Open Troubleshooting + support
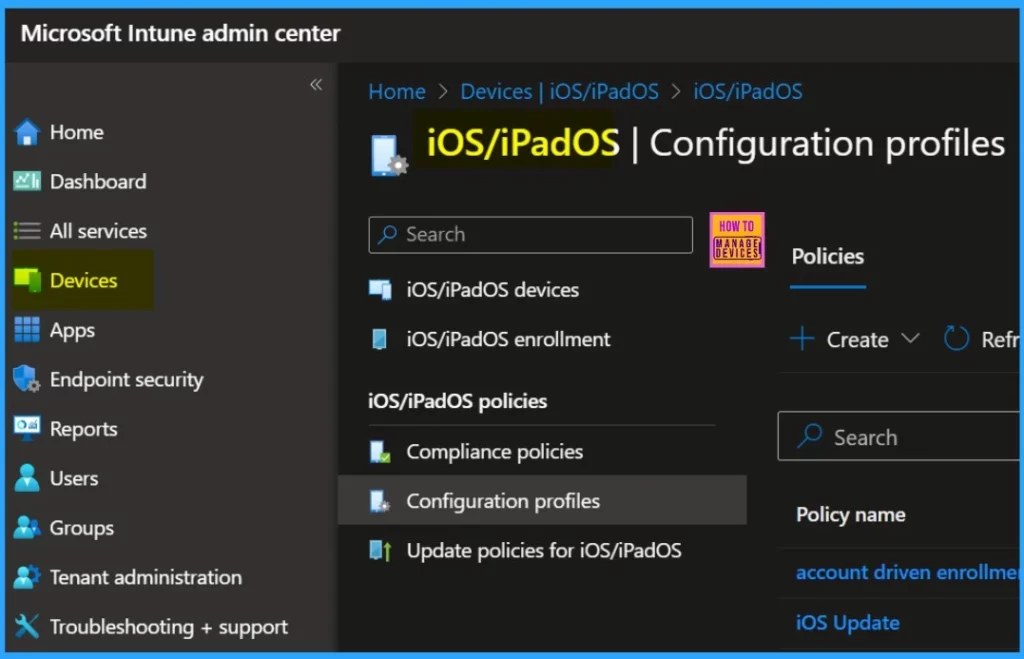The image size is (1024, 659). (168, 627)
